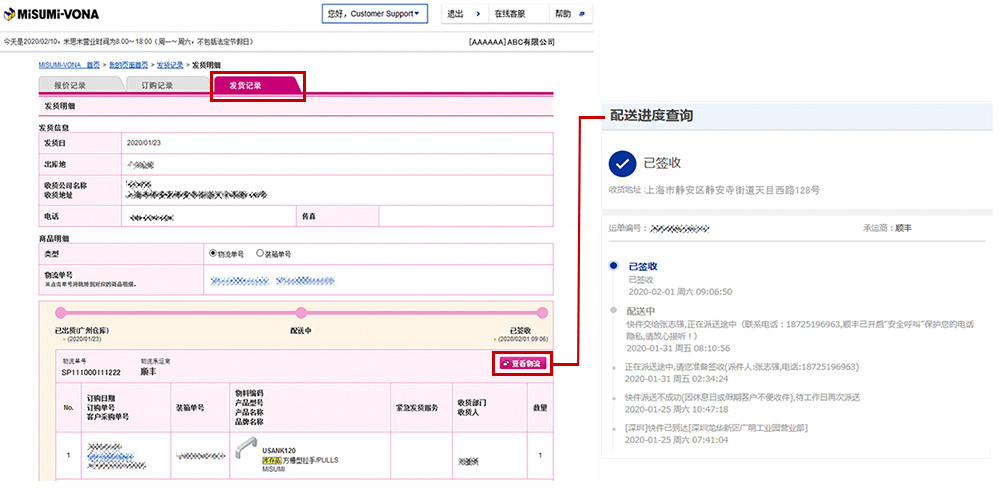This screenshot has width=1000, height=491.
Task: Click the MiSUMi-VONA logo
Action: point(51,14)
